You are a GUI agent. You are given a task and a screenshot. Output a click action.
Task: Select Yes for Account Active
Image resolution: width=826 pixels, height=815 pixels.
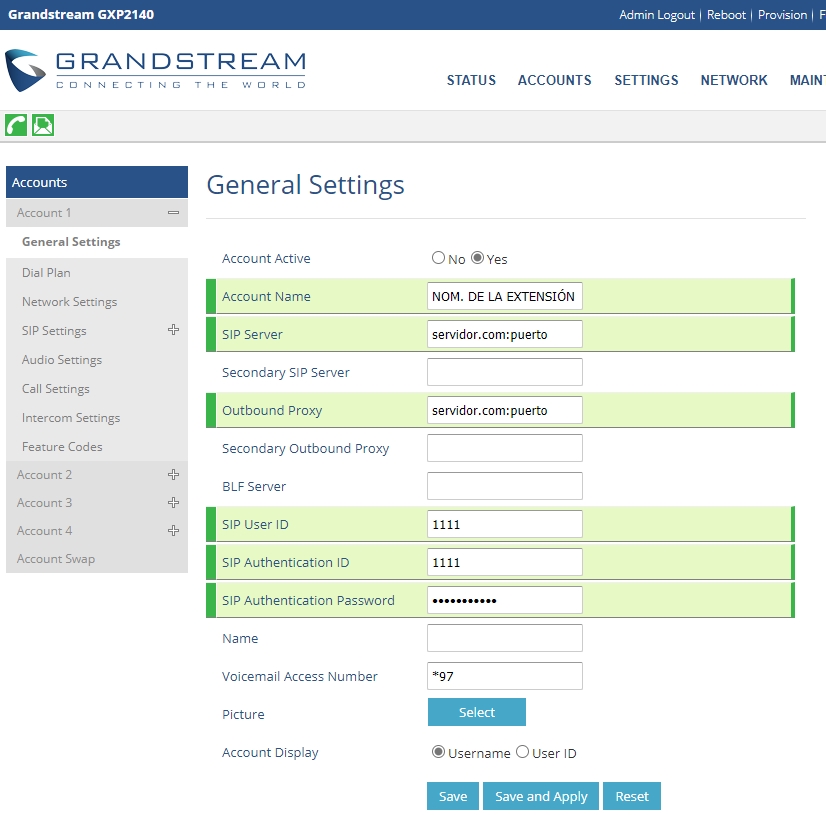477,257
